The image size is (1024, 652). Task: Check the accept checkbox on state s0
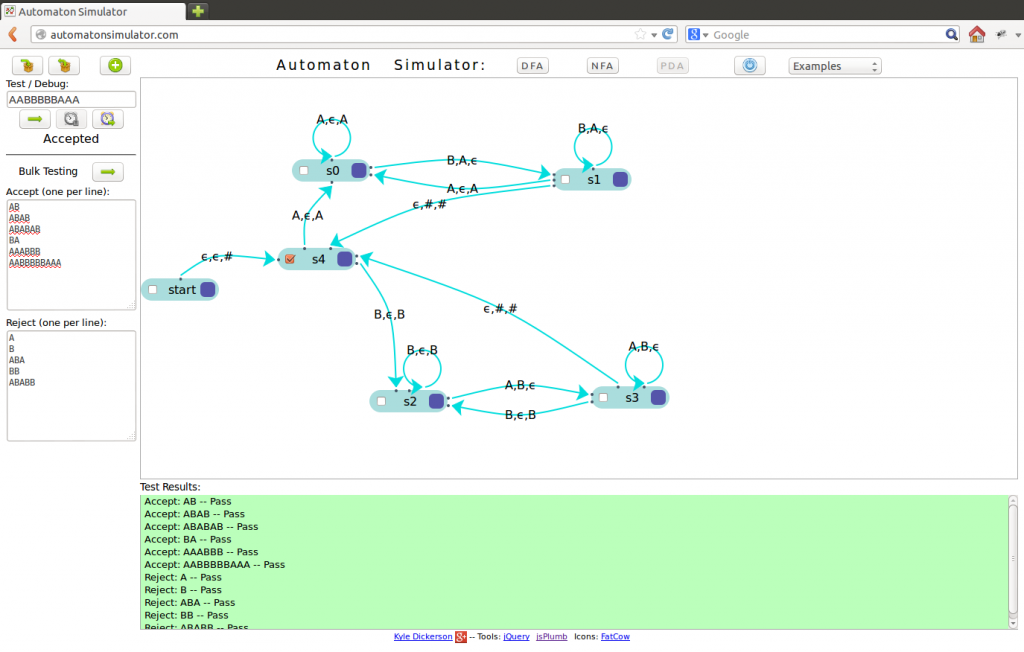point(304,171)
